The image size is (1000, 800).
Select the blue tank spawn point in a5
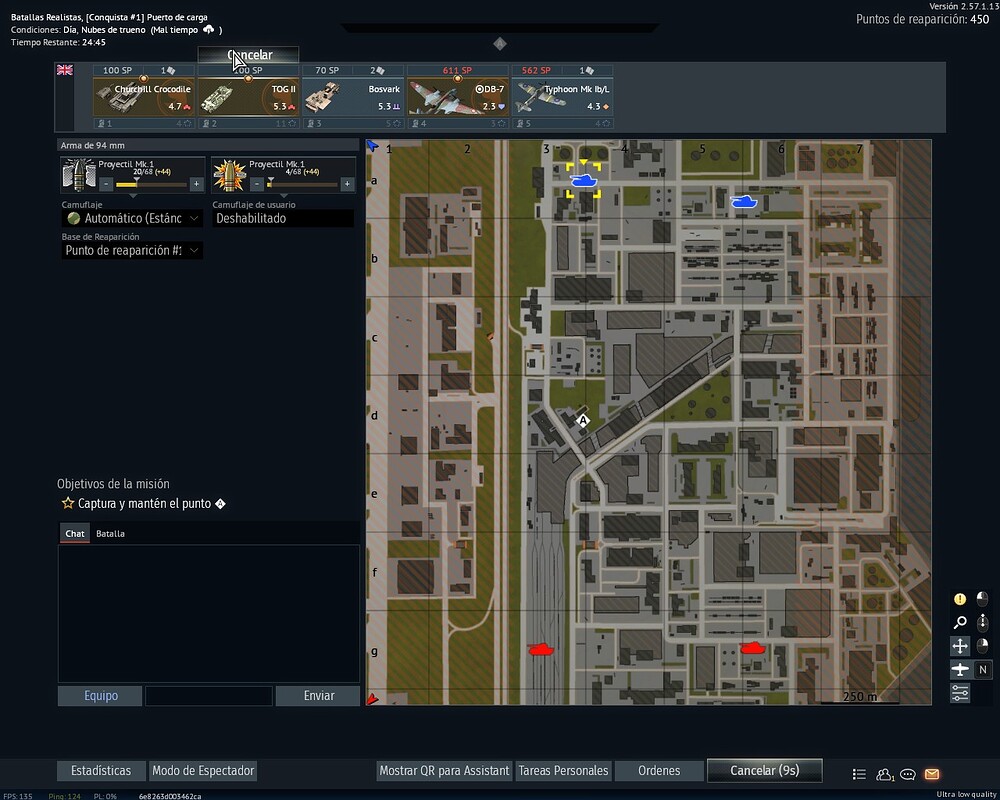[743, 202]
